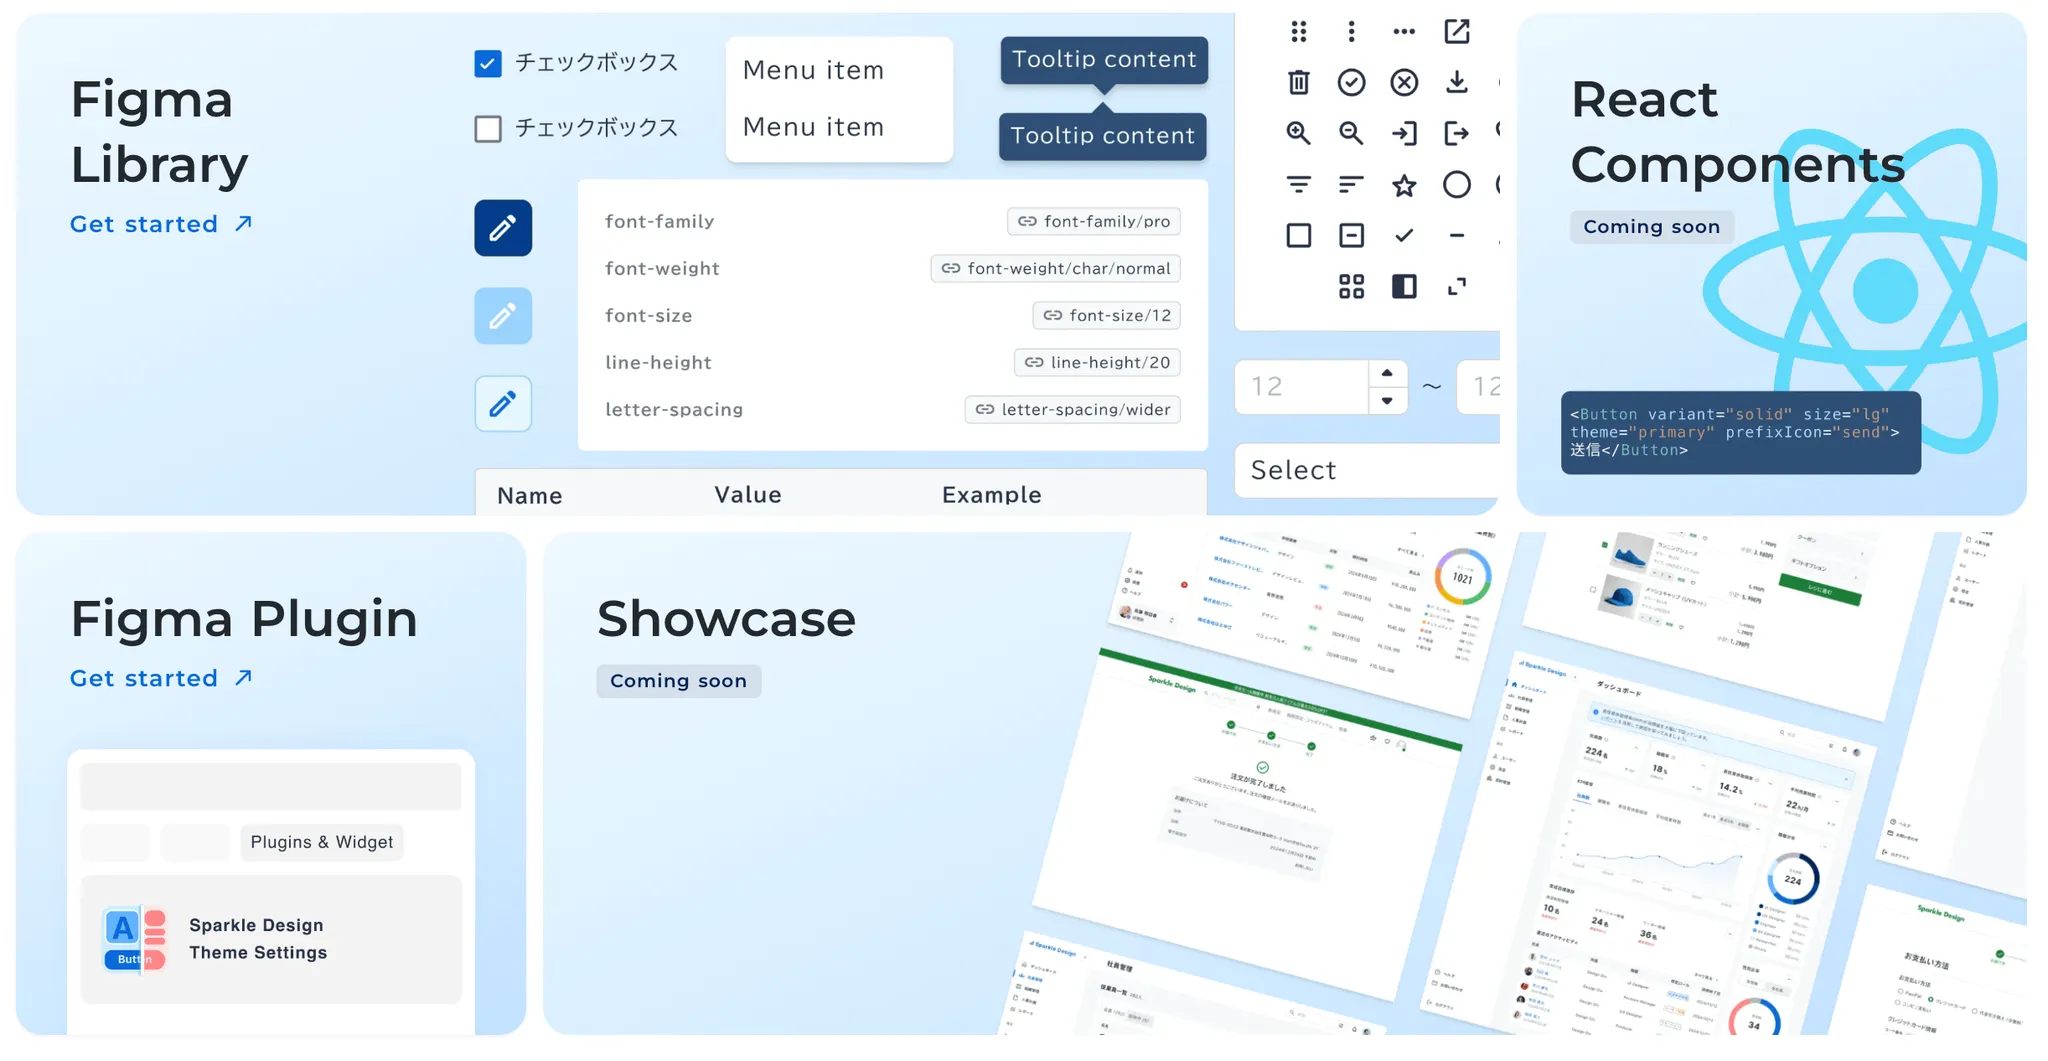Viewport: 2048px width, 1061px height.
Task: Click the logout arrow-out-of-bracket icon
Action: pos(1457,133)
